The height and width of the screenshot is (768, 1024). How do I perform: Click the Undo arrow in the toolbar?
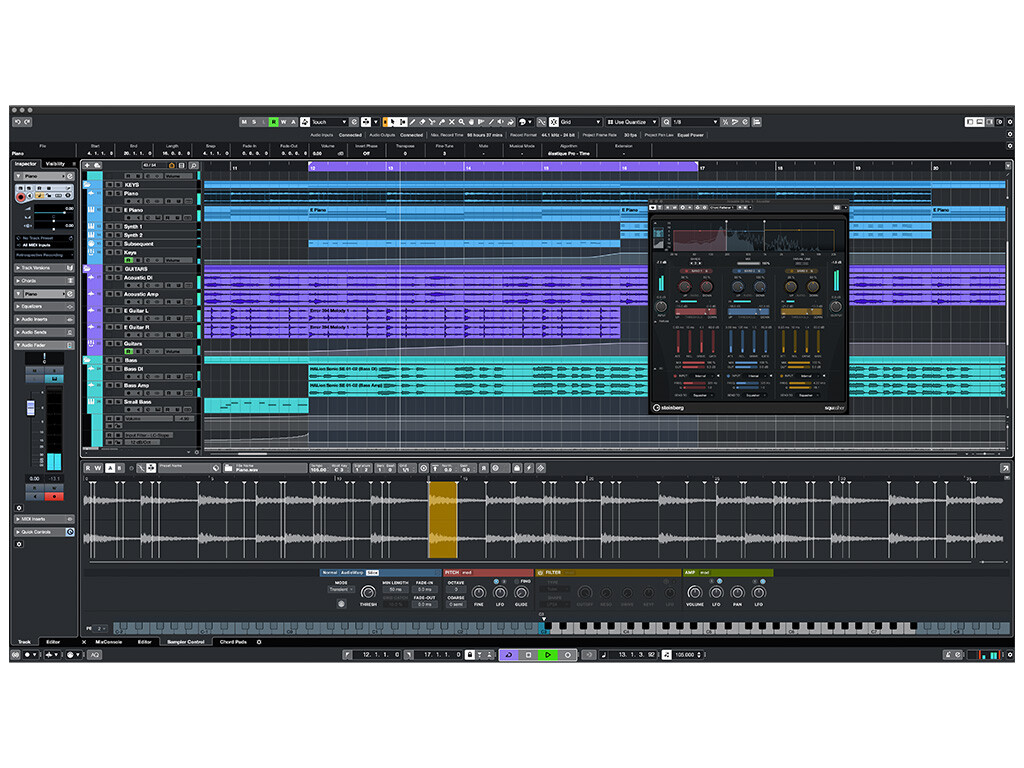(x=17, y=122)
